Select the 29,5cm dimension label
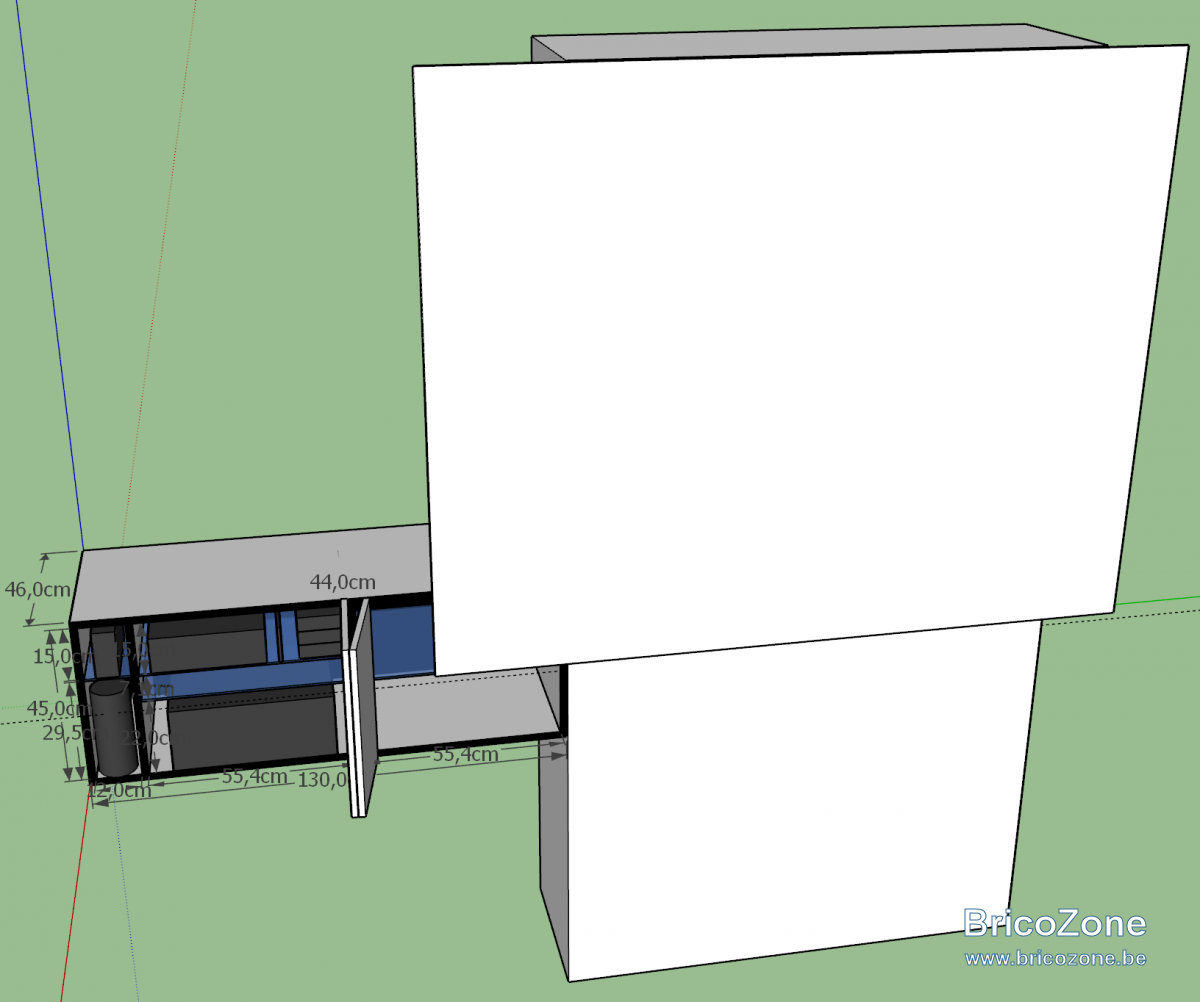 (60, 733)
